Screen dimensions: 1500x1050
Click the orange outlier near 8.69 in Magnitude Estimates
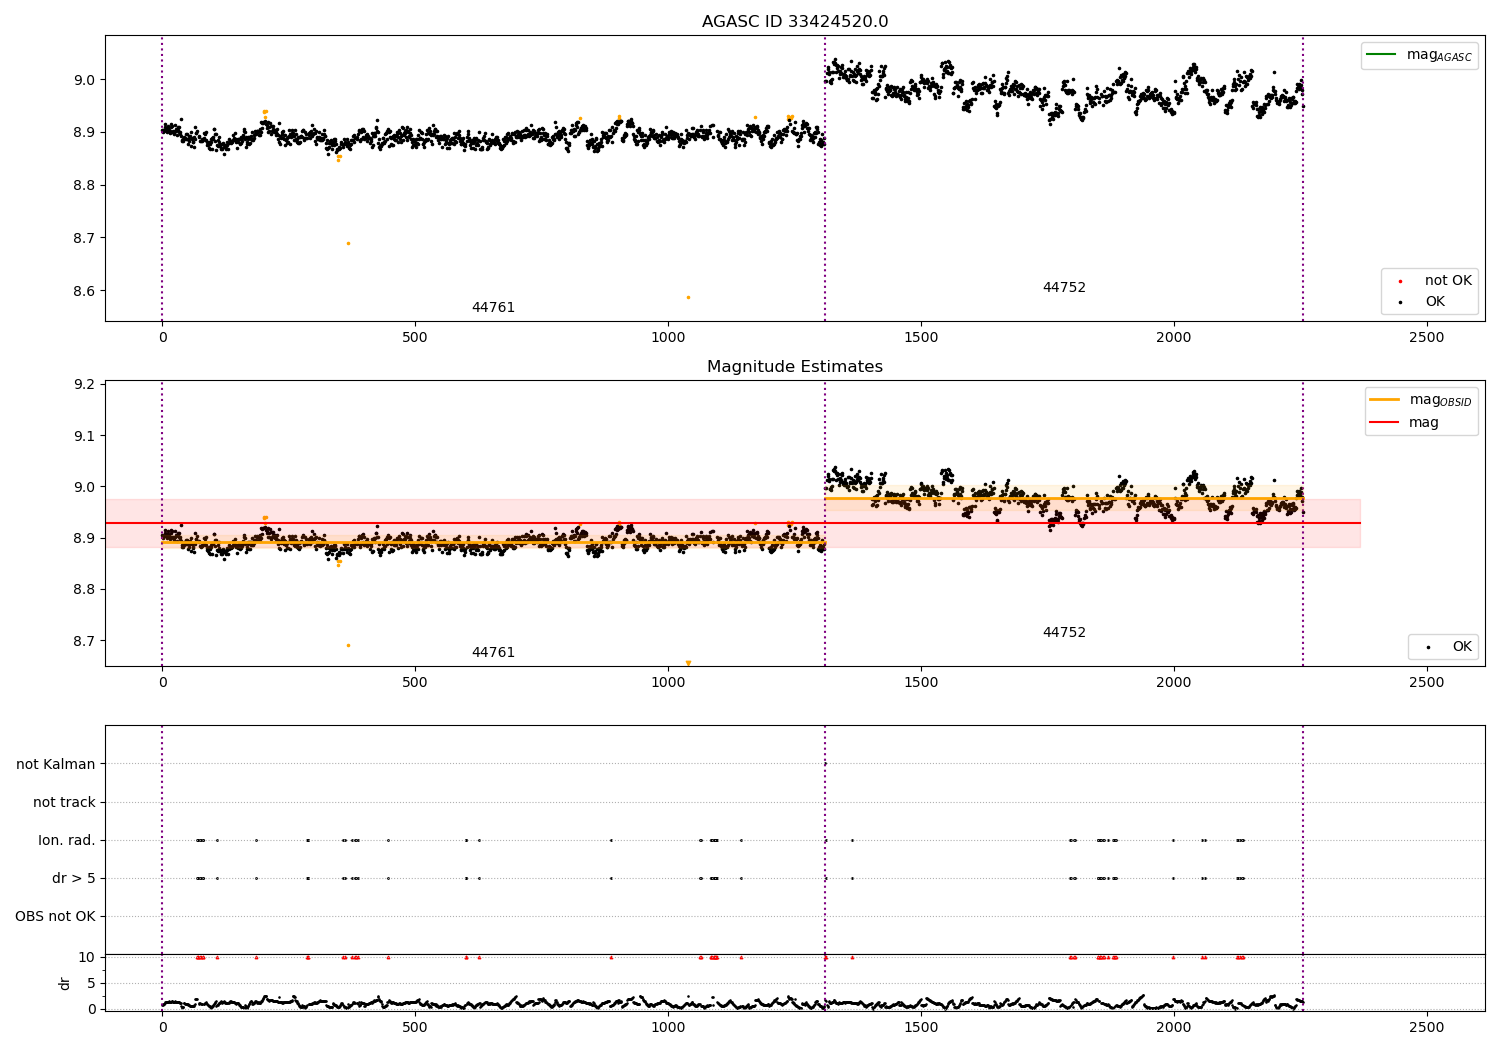[348, 645]
